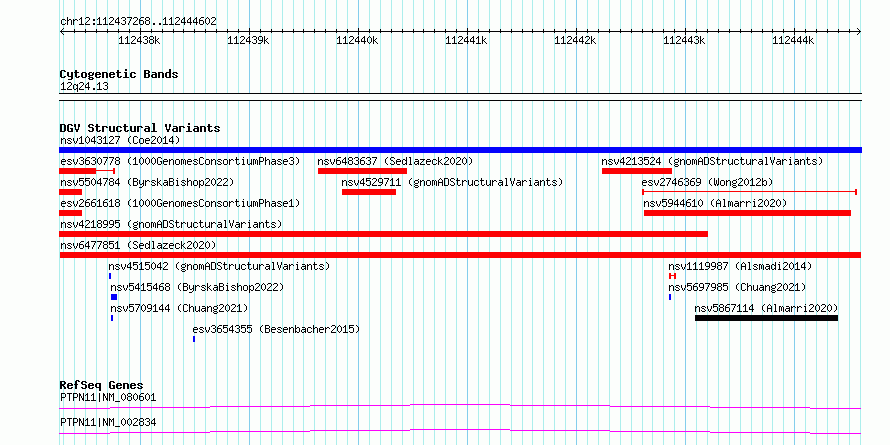Image resolution: width=890 pixels, height=445 pixels.
Task: Click ruler position 112442k
Action: (575, 40)
